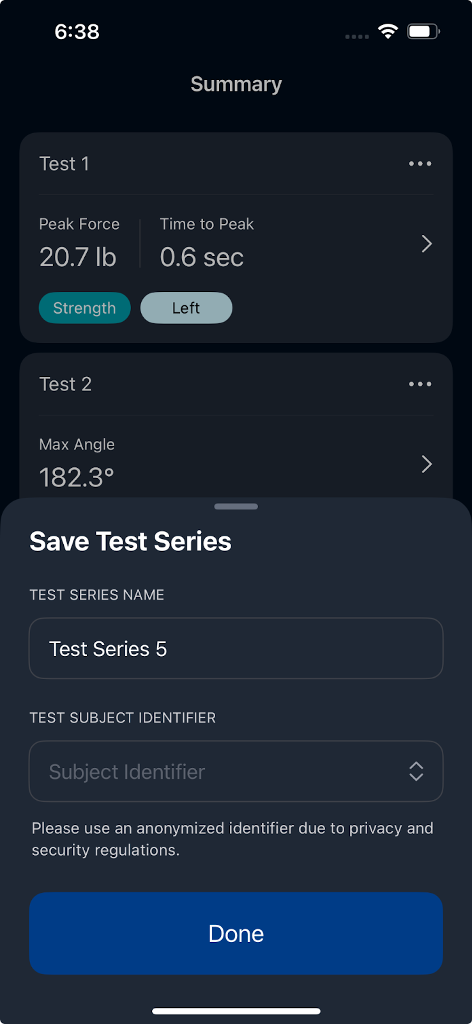Open Test 1 details chevron arrow
The image size is (472, 1024).
pos(426,244)
